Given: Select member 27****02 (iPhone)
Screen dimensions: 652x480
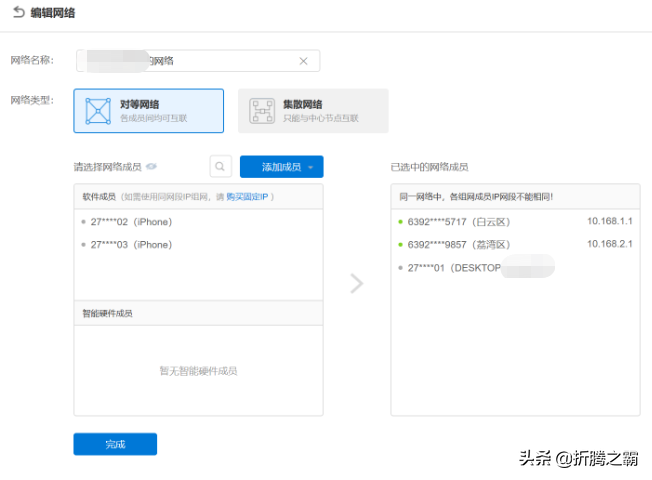Looking at the screenshot, I should (198, 222).
